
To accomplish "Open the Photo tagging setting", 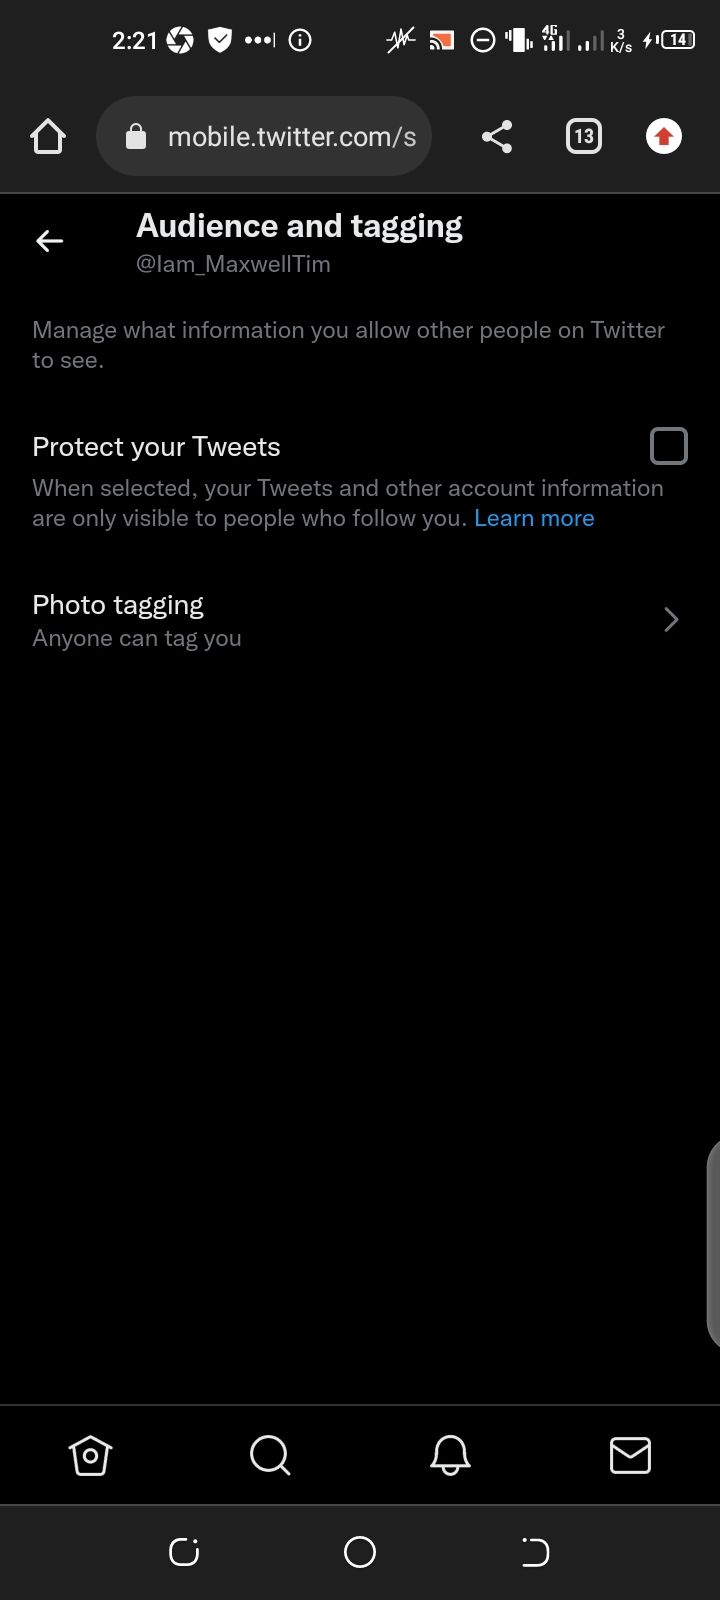I will [360, 620].
